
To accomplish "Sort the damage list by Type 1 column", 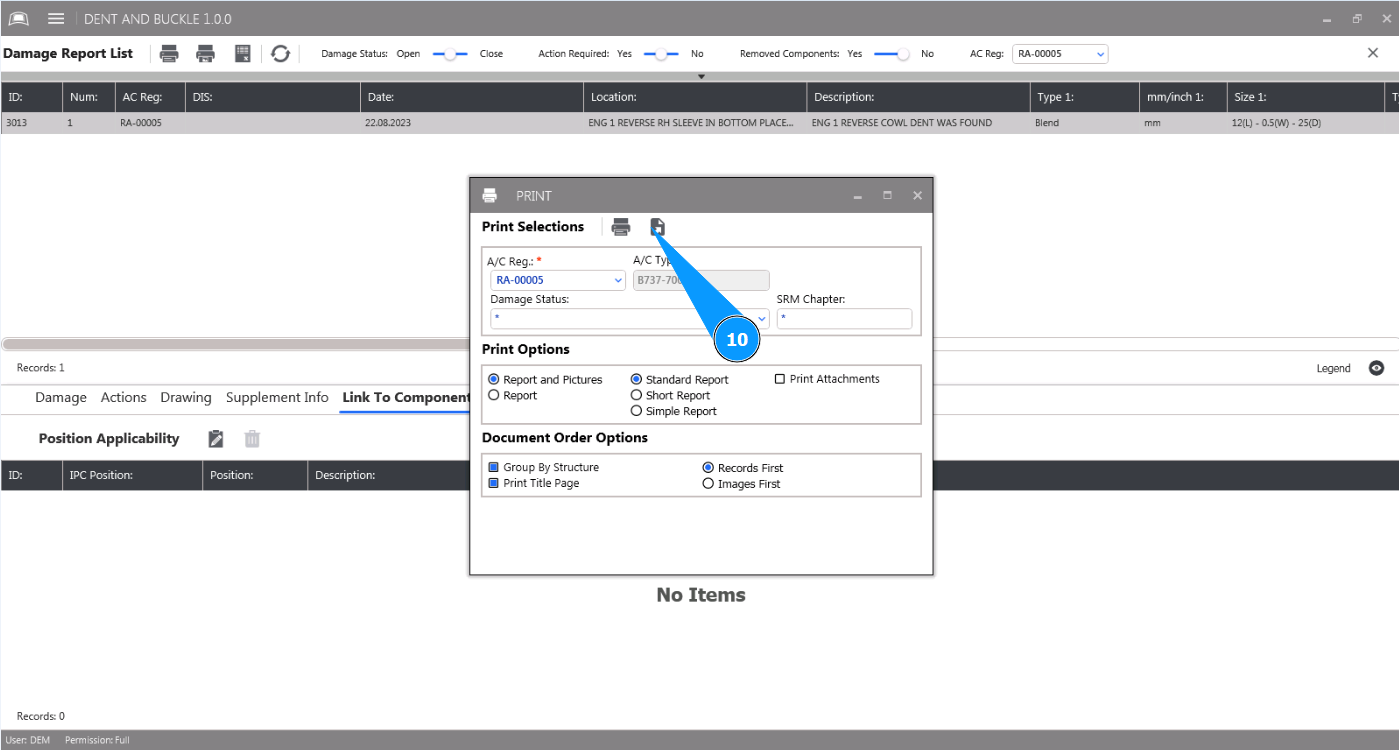I will [x=1084, y=97].
